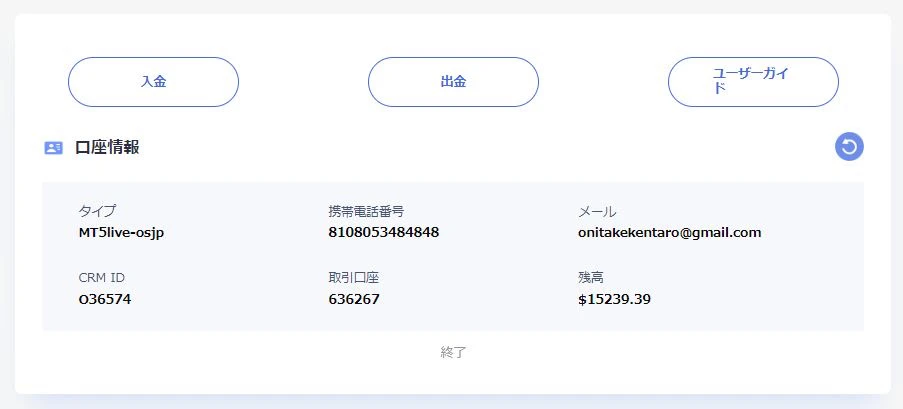Viewport: 903px width, 409px height.
Task: Click the 携帯電話番号 field label
Action: (x=366, y=211)
